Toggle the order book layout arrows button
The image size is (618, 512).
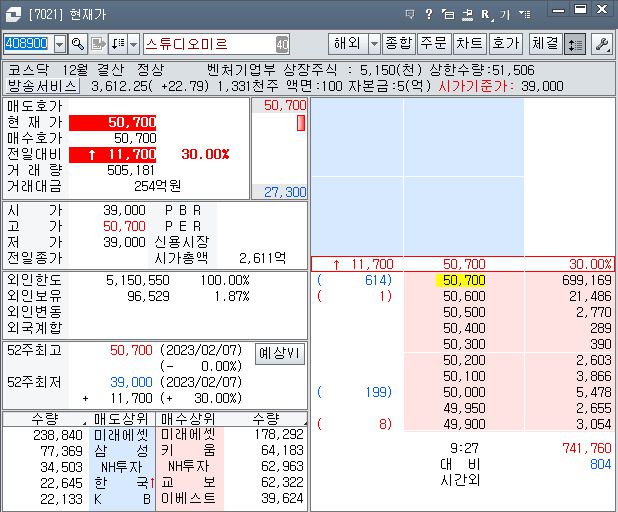(575, 44)
